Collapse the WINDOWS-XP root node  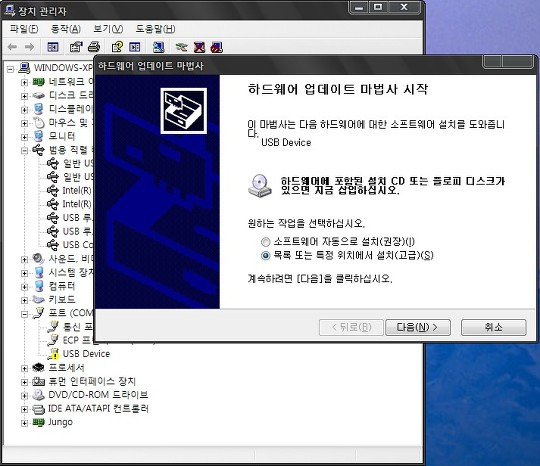10,70
